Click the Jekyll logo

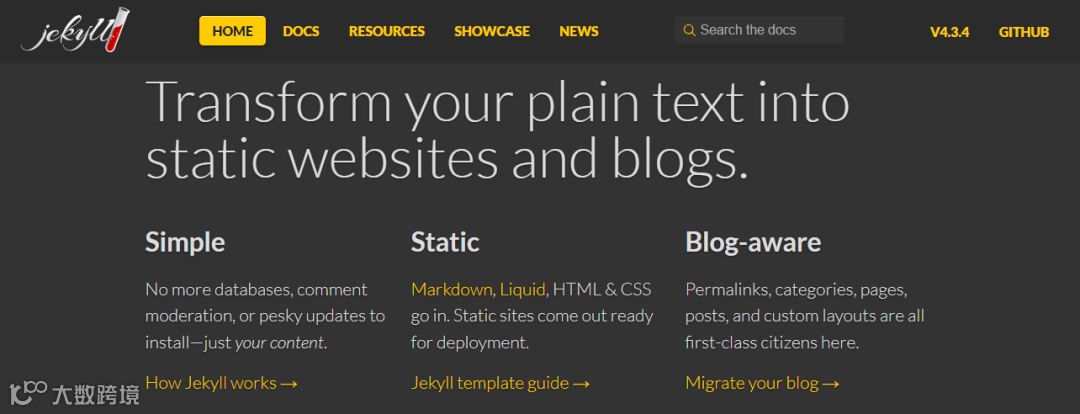pyautogui.click(x=76, y=30)
